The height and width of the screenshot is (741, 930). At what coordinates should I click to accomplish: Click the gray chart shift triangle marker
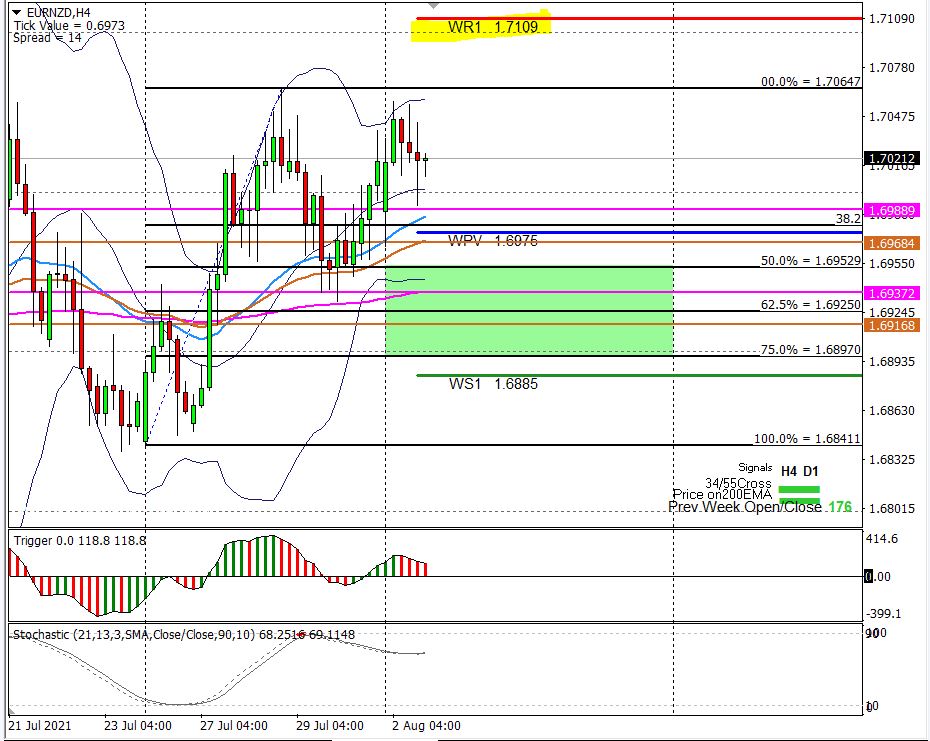coord(433,6)
